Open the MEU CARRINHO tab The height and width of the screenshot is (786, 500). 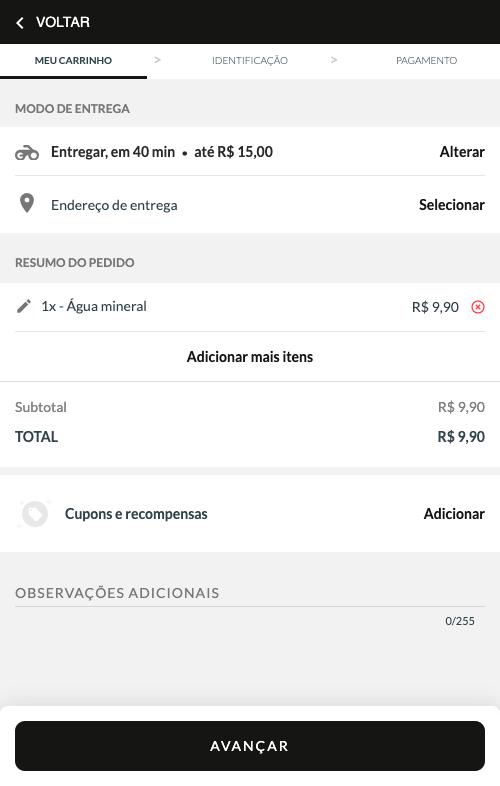(x=73, y=61)
